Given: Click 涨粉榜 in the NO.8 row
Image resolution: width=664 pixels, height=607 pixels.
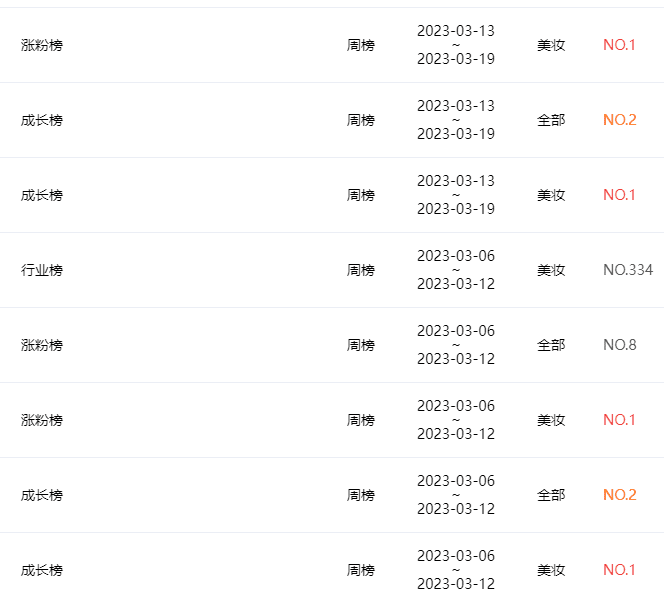Looking at the screenshot, I should pyautogui.click(x=42, y=345).
